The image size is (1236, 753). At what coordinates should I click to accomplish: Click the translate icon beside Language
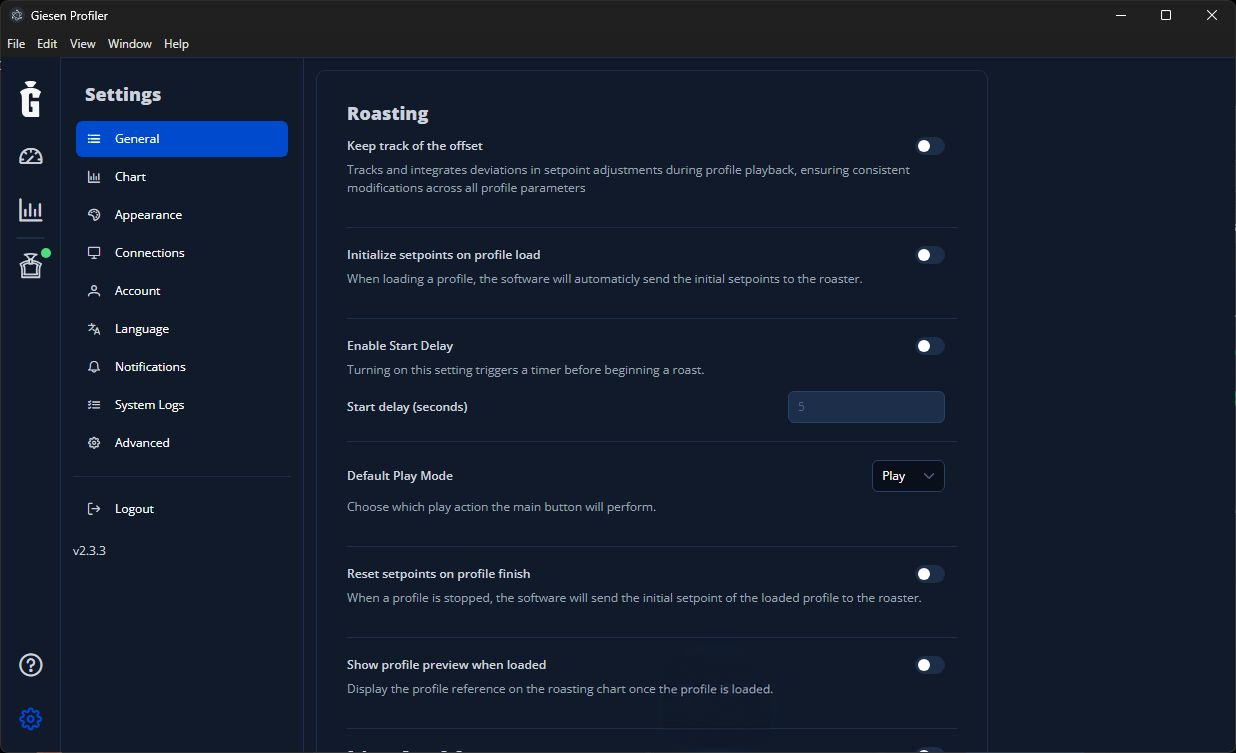pos(94,329)
